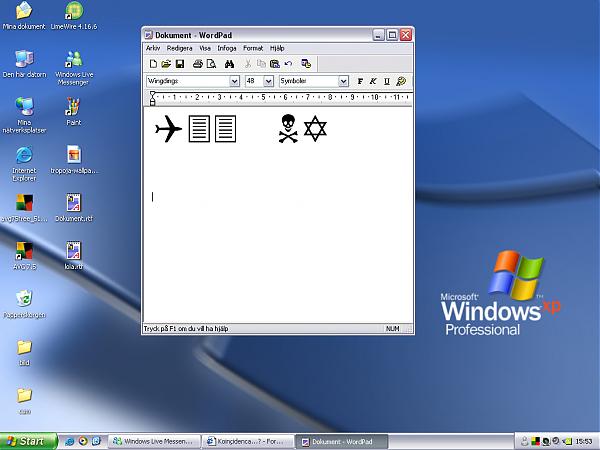Click the NUM indicator in the status bar
The width and height of the screenshot is (600, 450).
tap(393, 329)
